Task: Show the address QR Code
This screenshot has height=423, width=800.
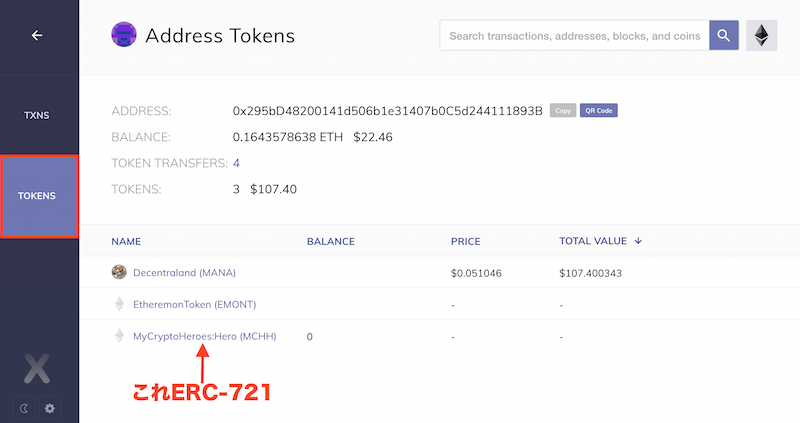Action: click(598, 110)
